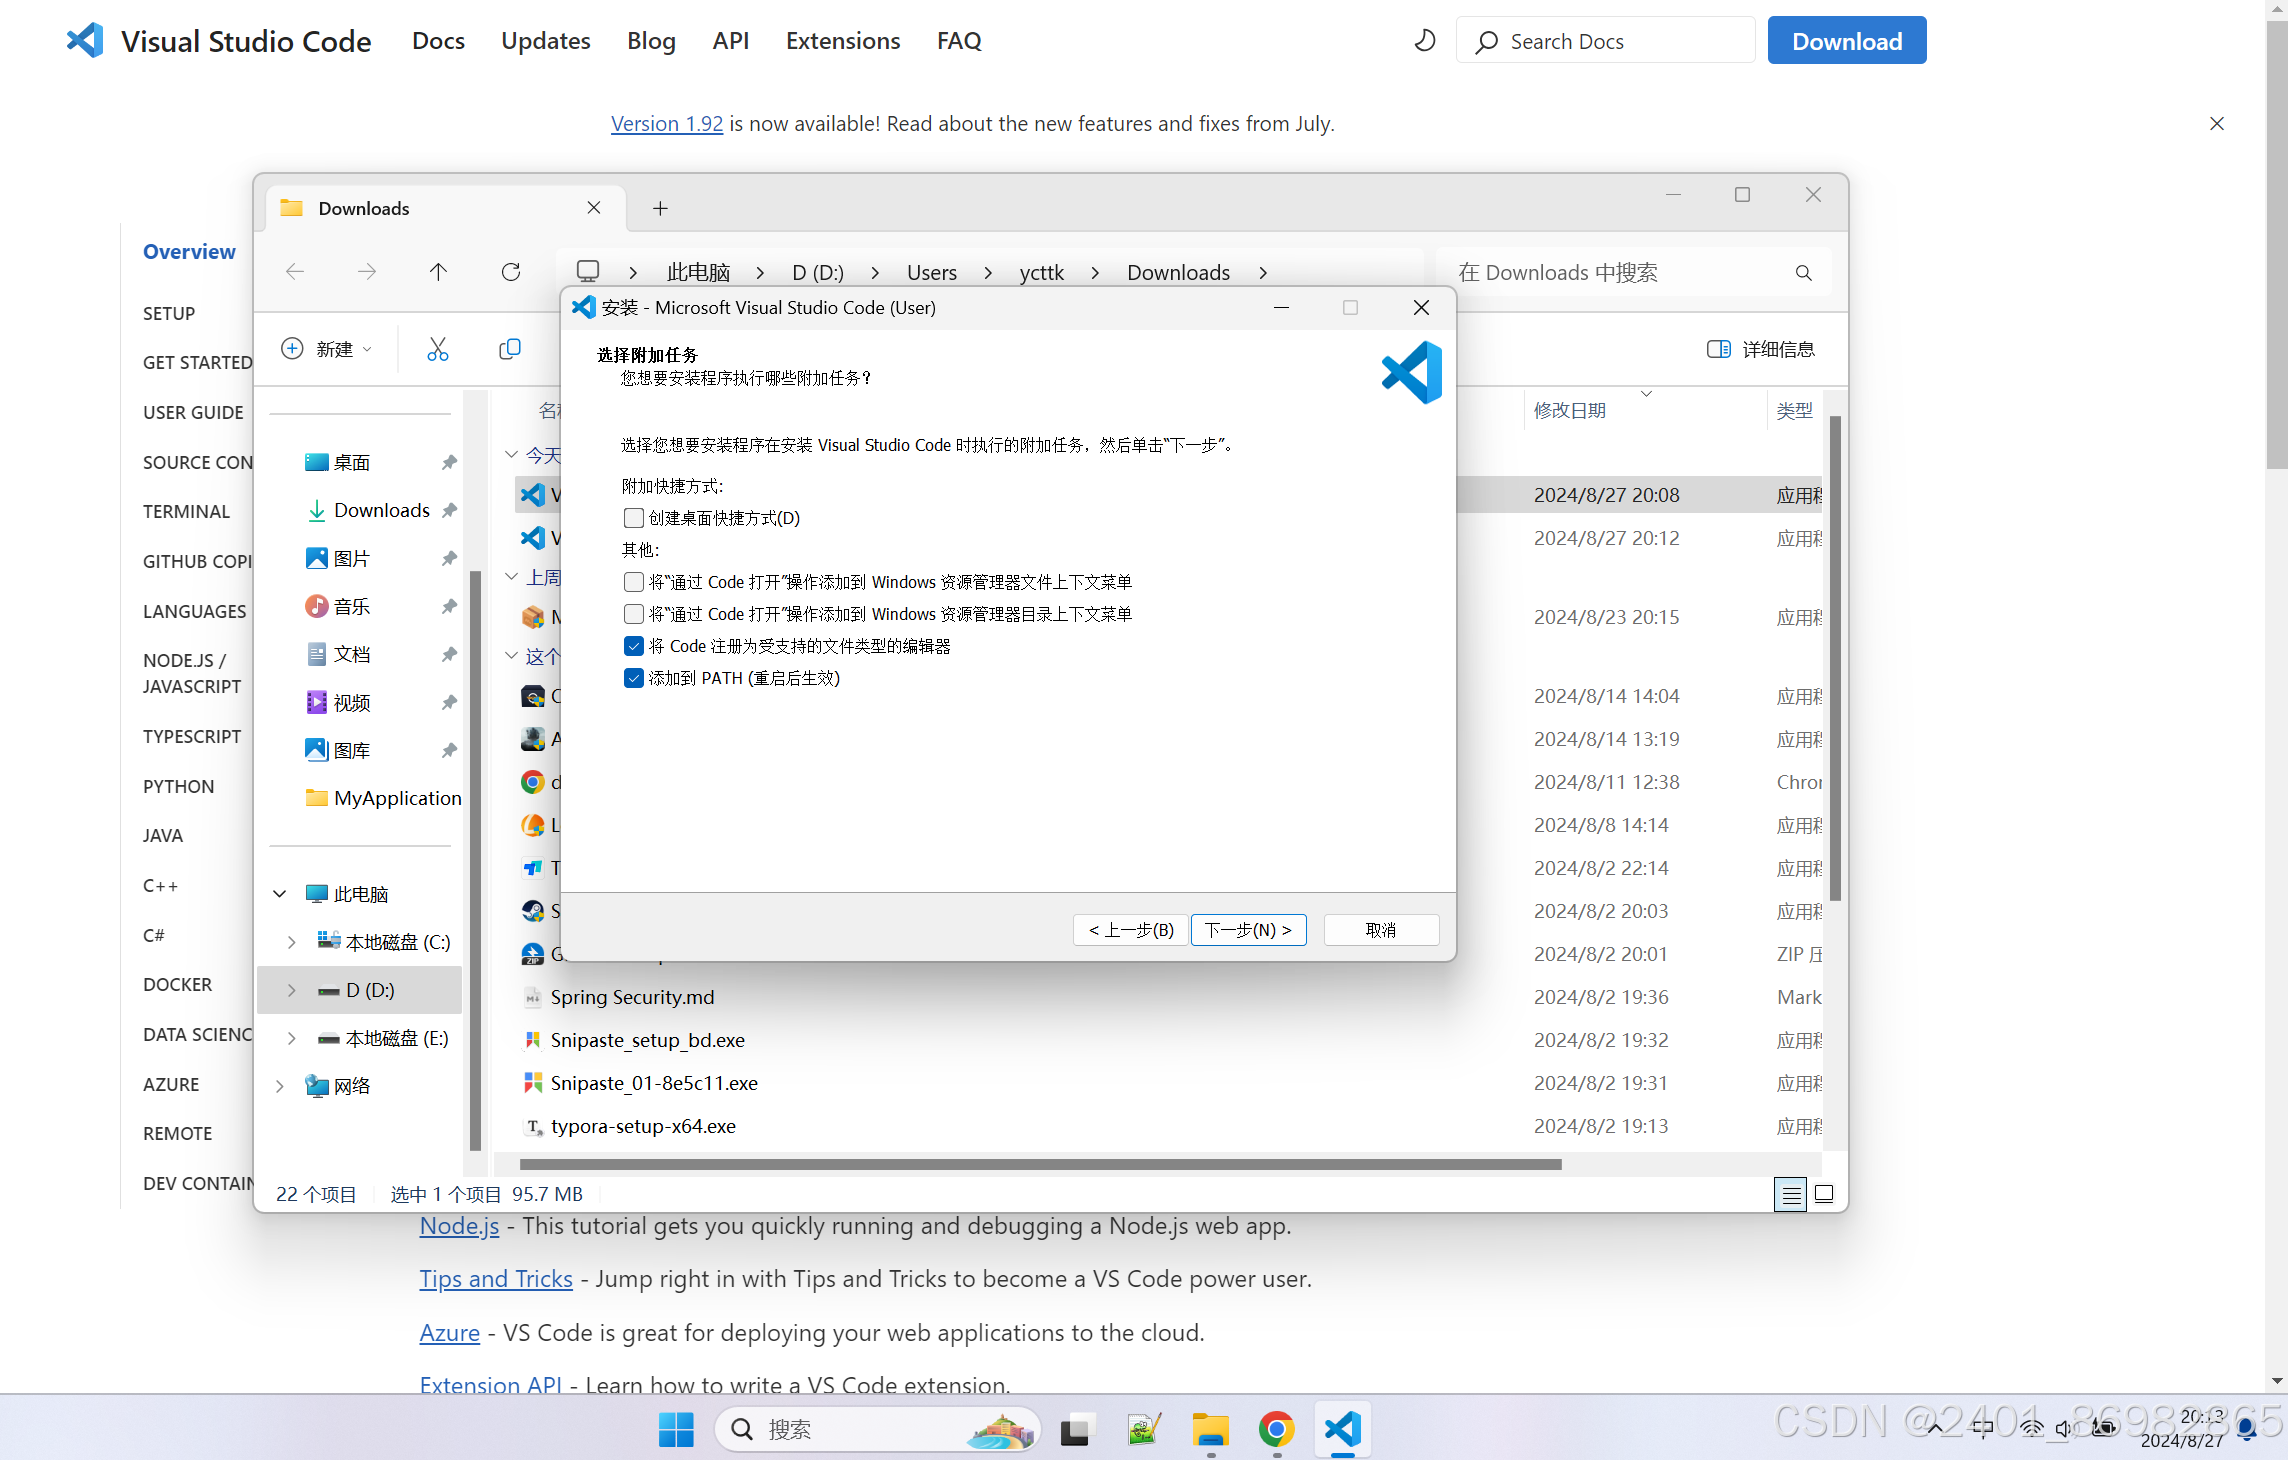Click the copy icon in Explorer toolbar

510,349
